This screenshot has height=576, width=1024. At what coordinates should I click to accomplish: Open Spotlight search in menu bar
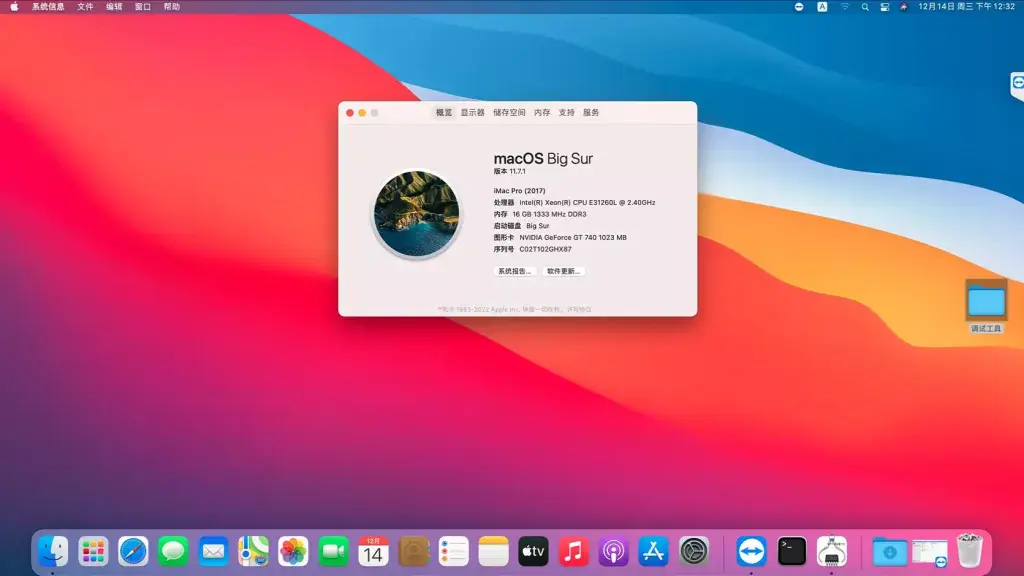(x=865, y=7)
